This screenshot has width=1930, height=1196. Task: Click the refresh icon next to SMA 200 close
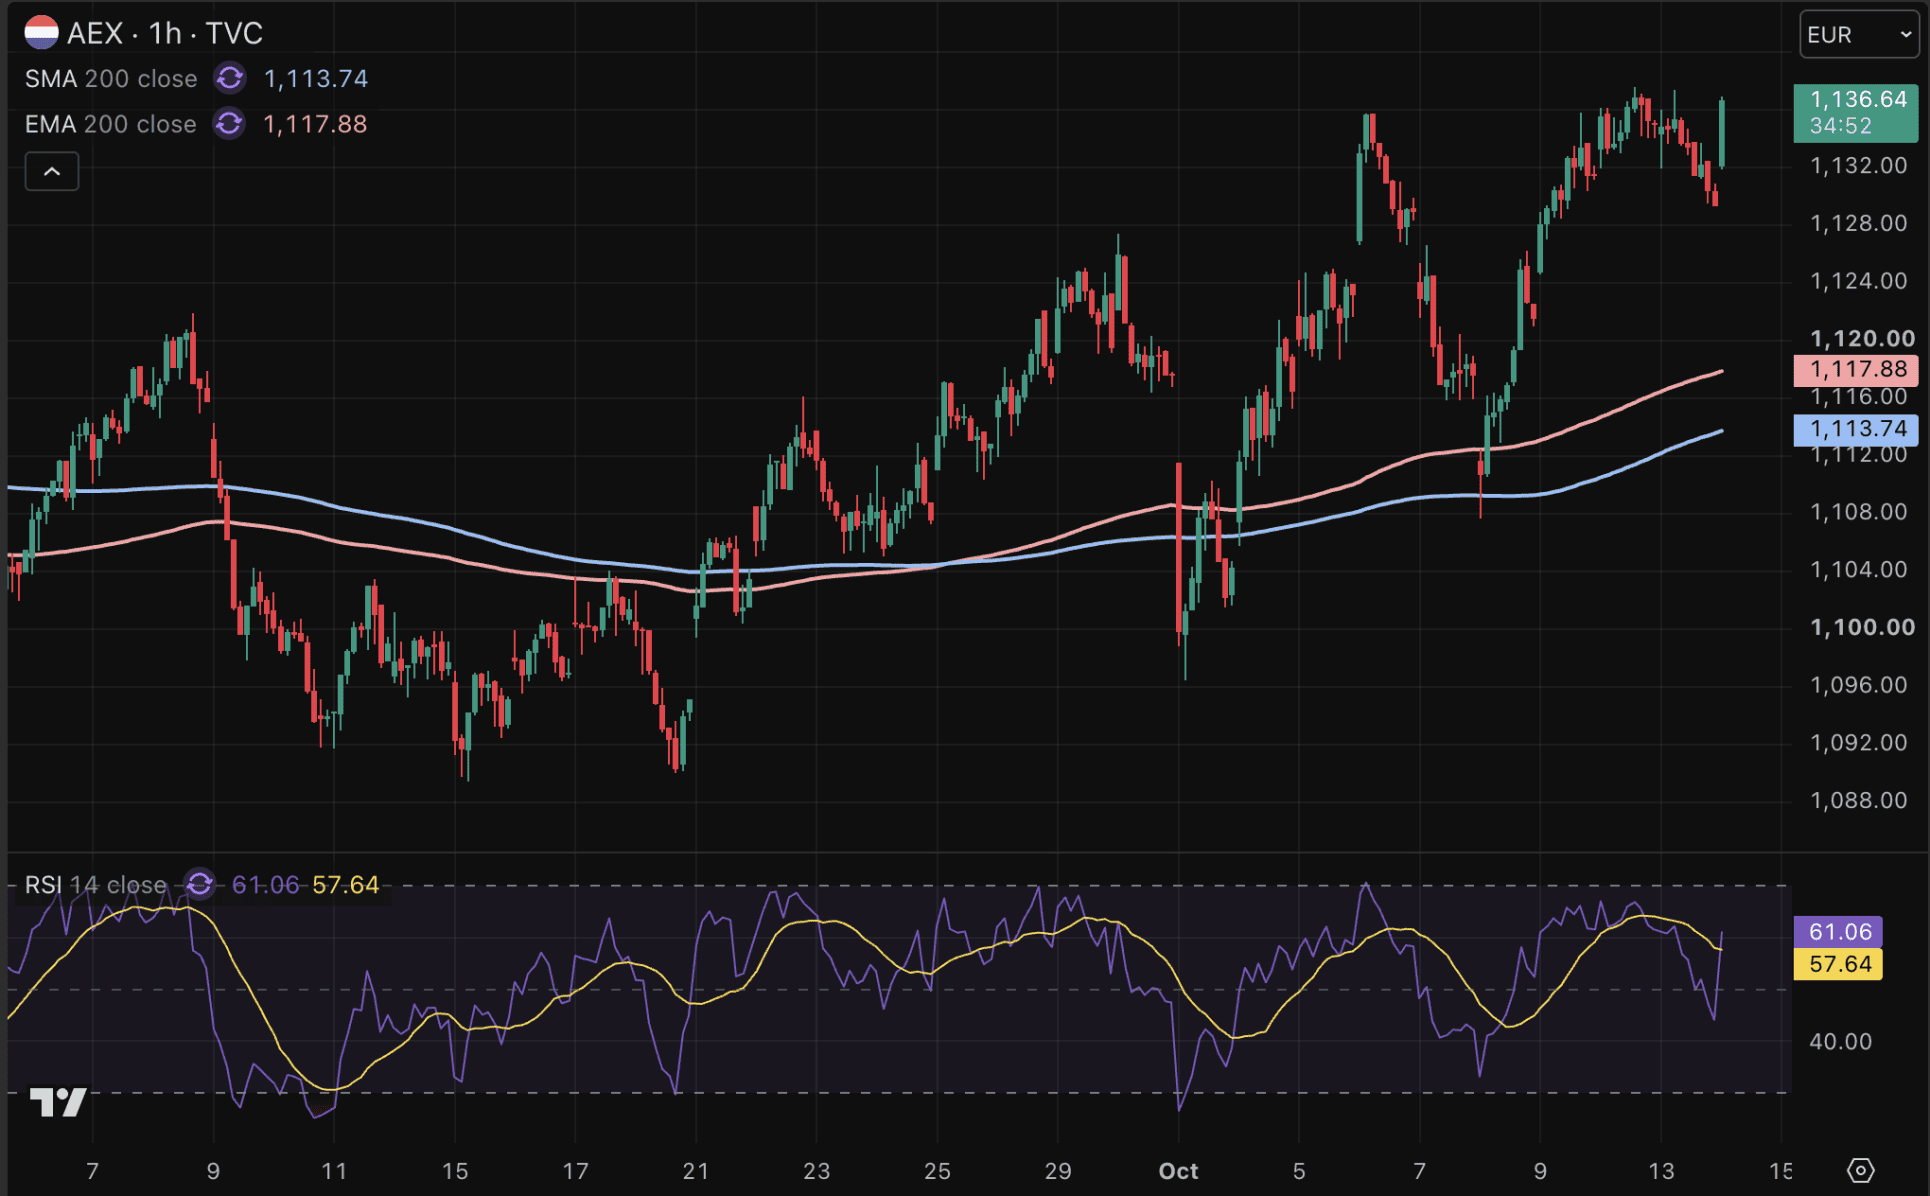(x=230, y=78)
